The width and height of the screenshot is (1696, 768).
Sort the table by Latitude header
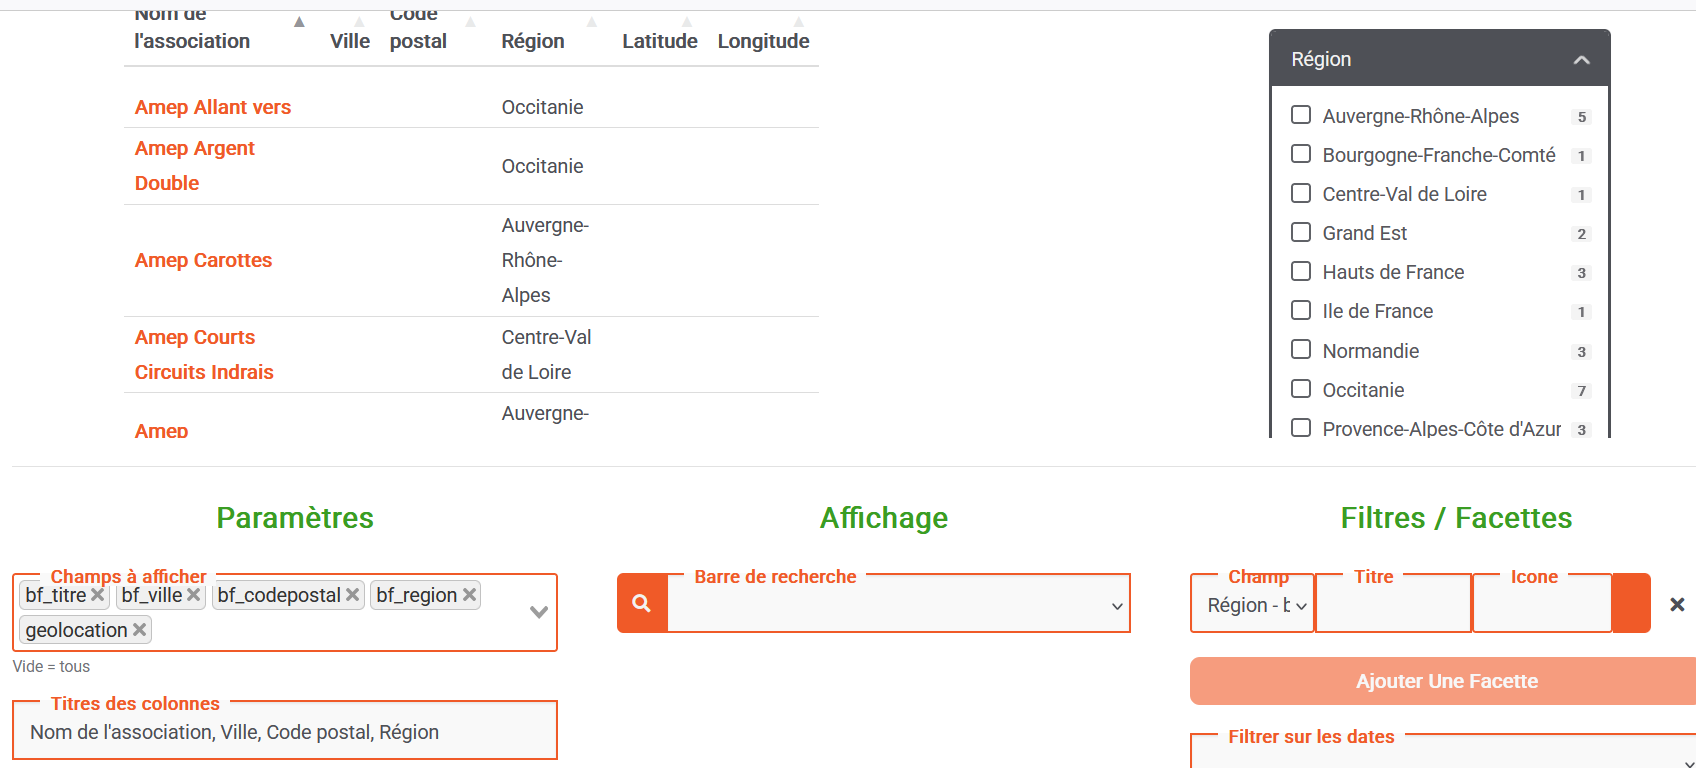(660, 41)
